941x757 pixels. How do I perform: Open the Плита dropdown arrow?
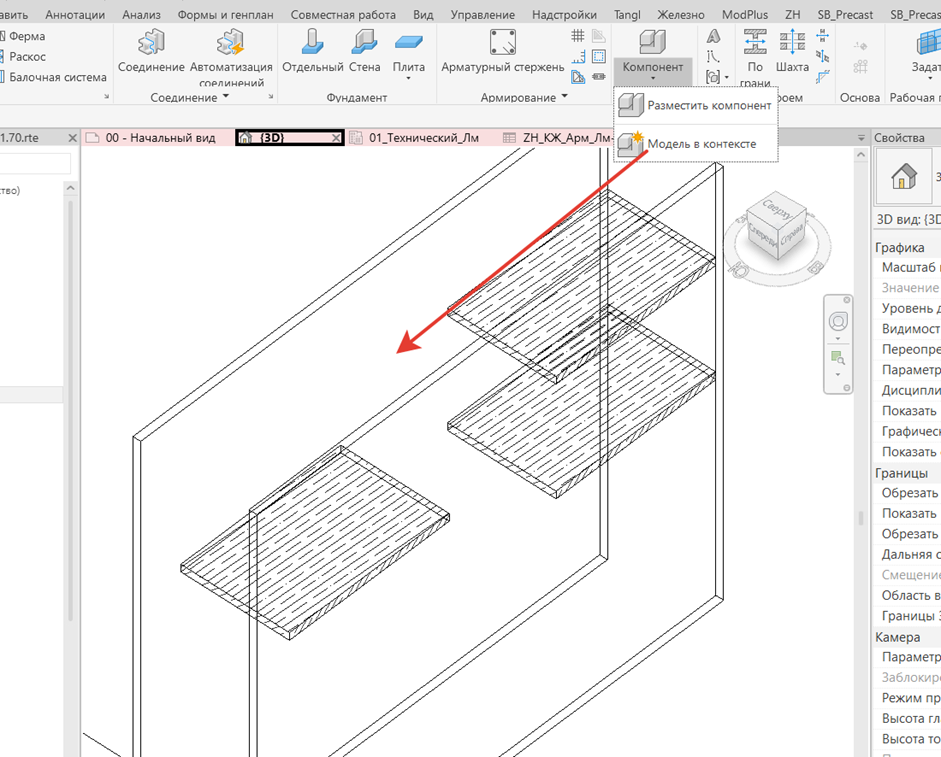coord(409,79)
